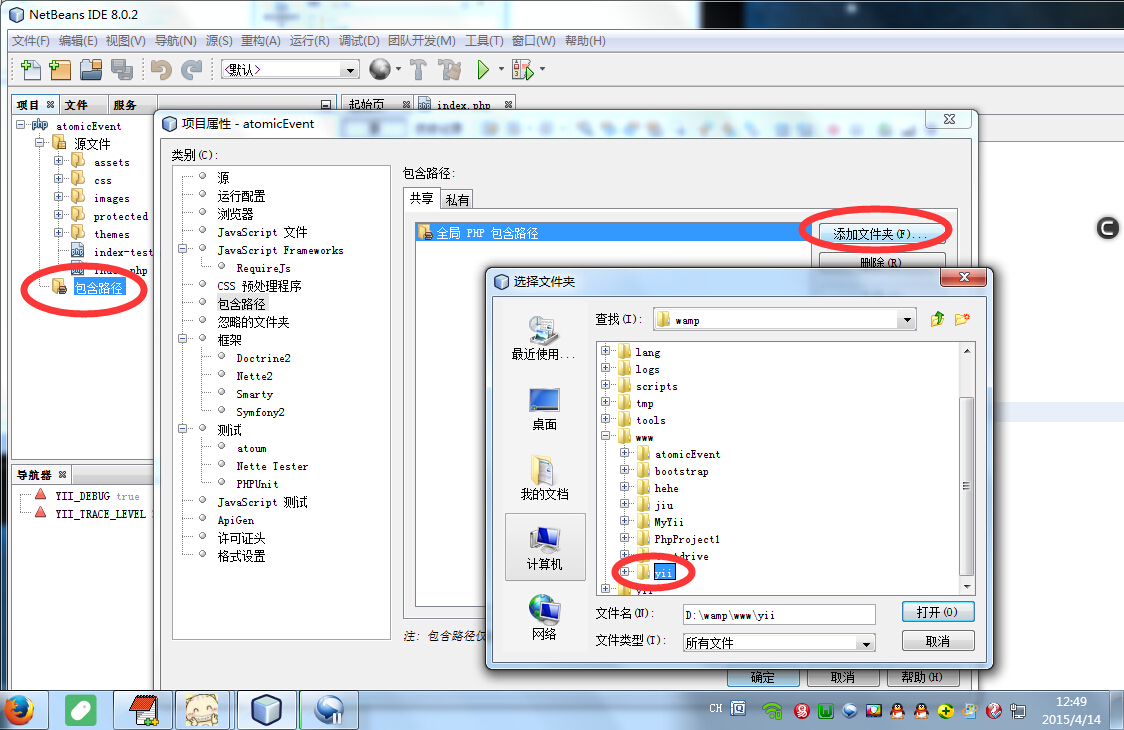This screenshot has width=1124, height=730.
Task: Select the 浏览器 category
Action: pyautogui.click(x=235, y=214)
